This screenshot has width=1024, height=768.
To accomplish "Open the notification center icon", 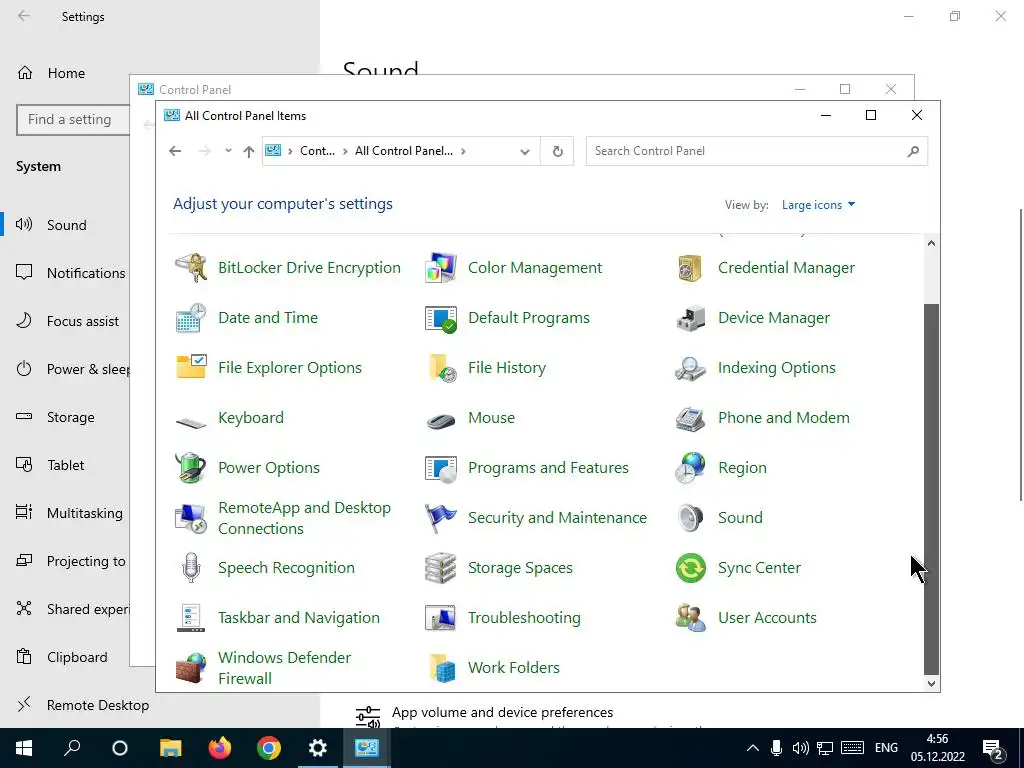I will pyautogui.click(x=993, y=749).
